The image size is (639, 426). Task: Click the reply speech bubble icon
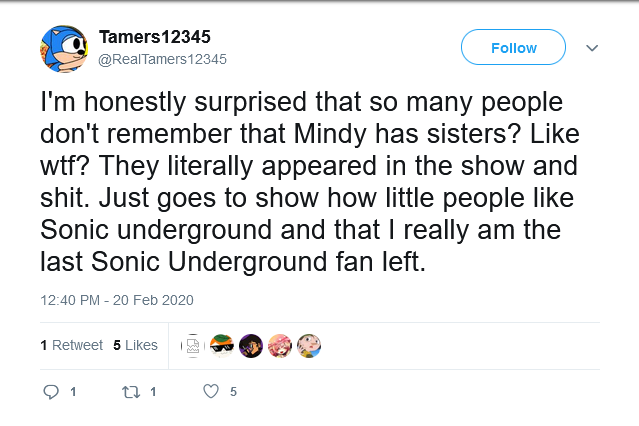(x=52, y=393)
